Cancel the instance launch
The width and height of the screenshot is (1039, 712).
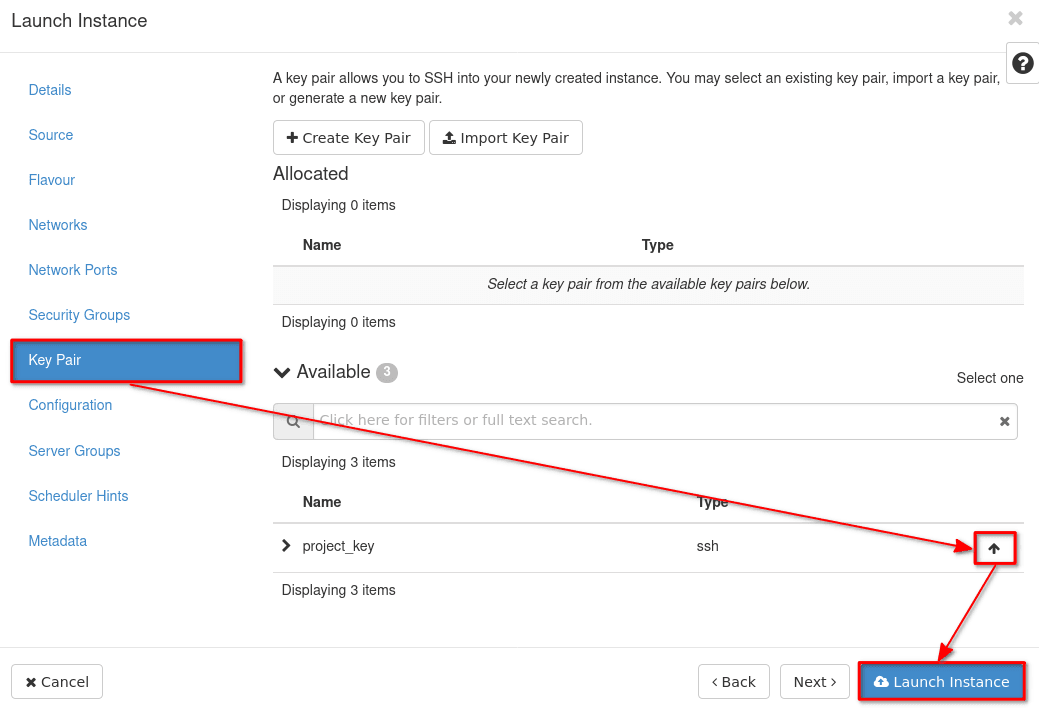point(57,682)
